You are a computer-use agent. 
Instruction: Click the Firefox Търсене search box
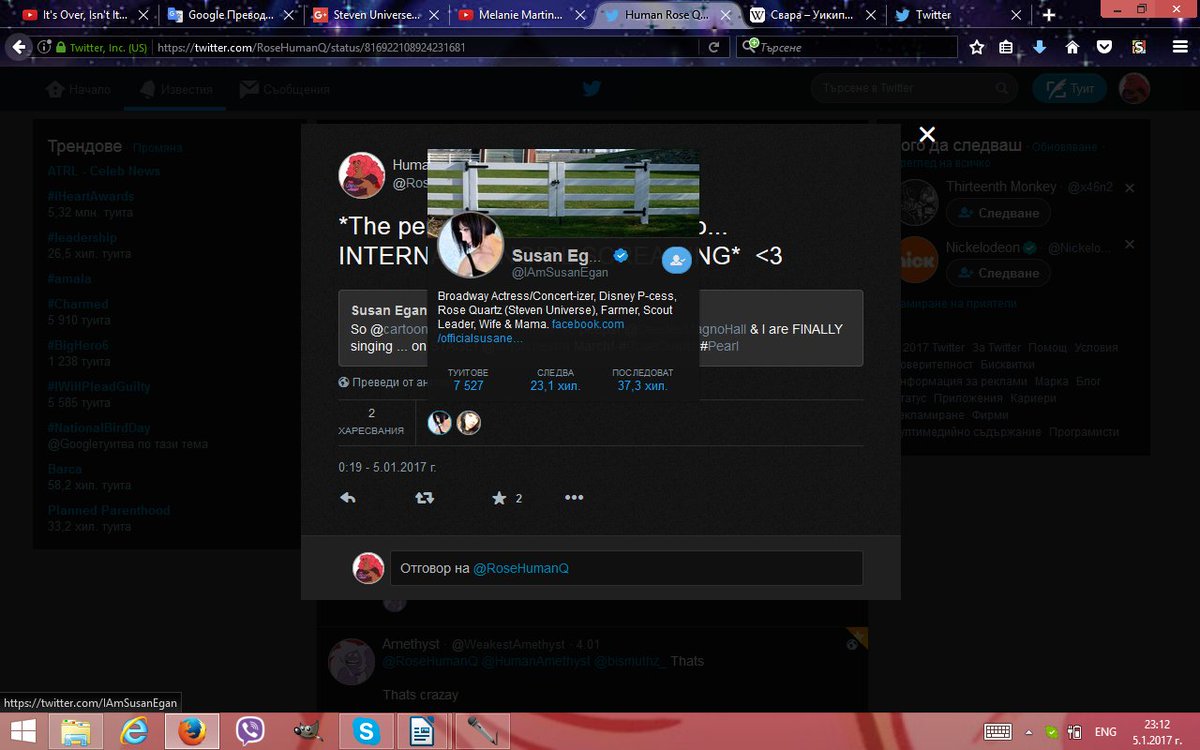pyautogui.click(x=845, y=47)
